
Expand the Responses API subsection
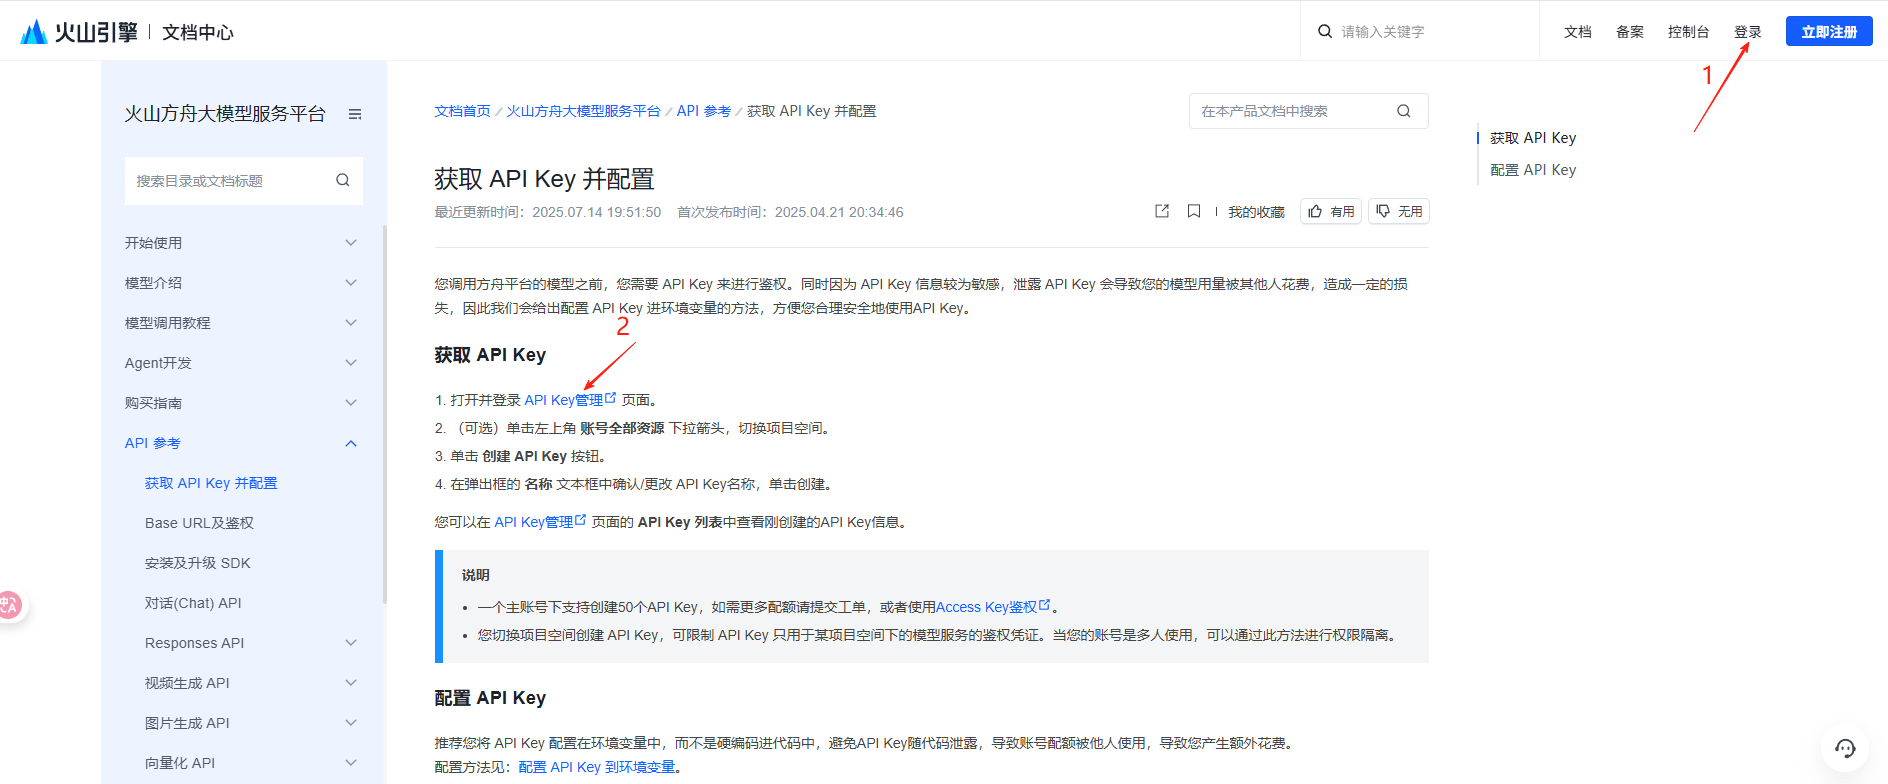point(351,643)
